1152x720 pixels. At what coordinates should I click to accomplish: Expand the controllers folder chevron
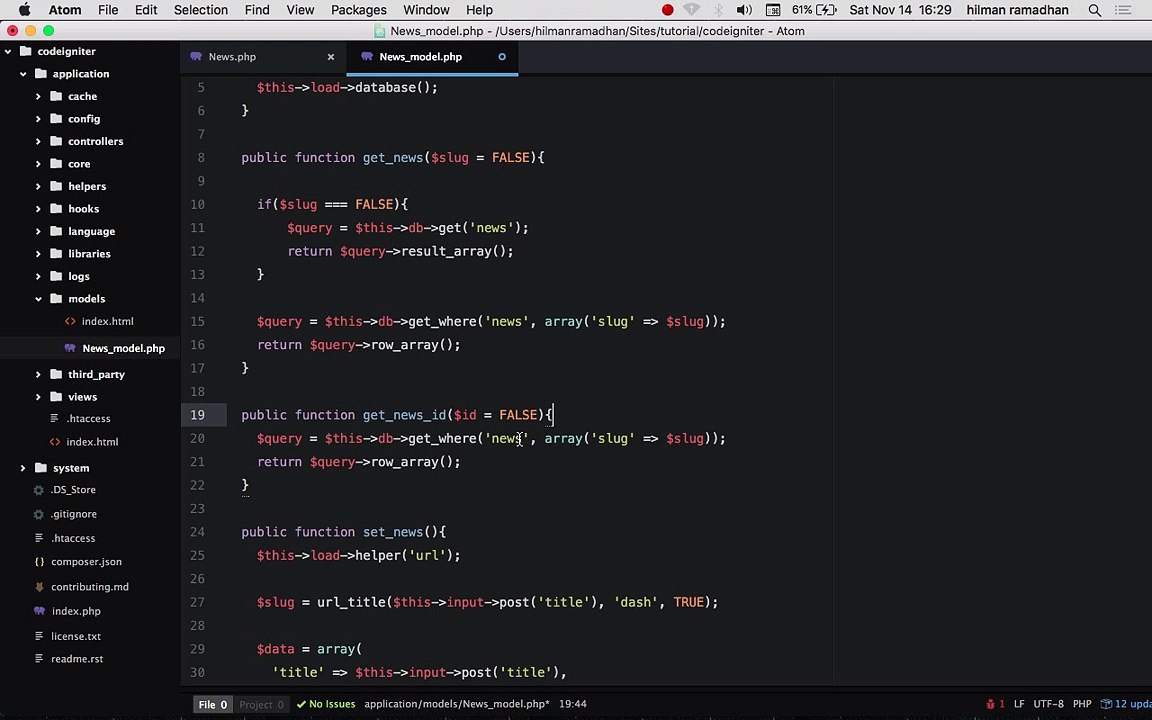38,141
